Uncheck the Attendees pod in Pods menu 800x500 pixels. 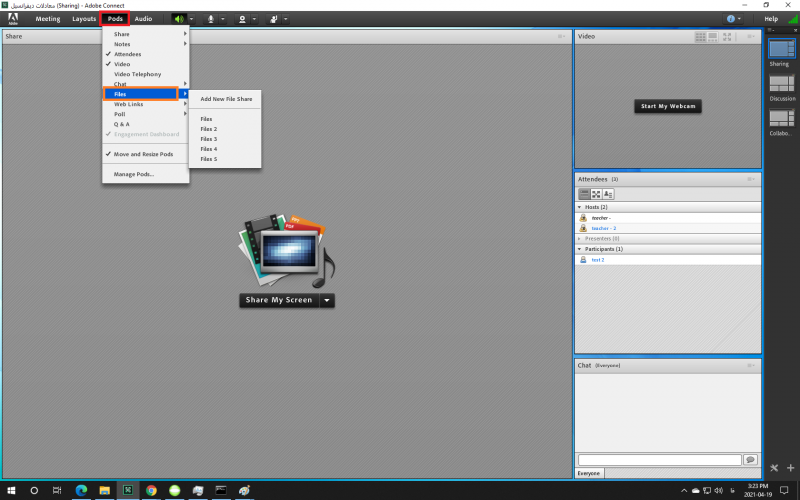tap(127, 54)
